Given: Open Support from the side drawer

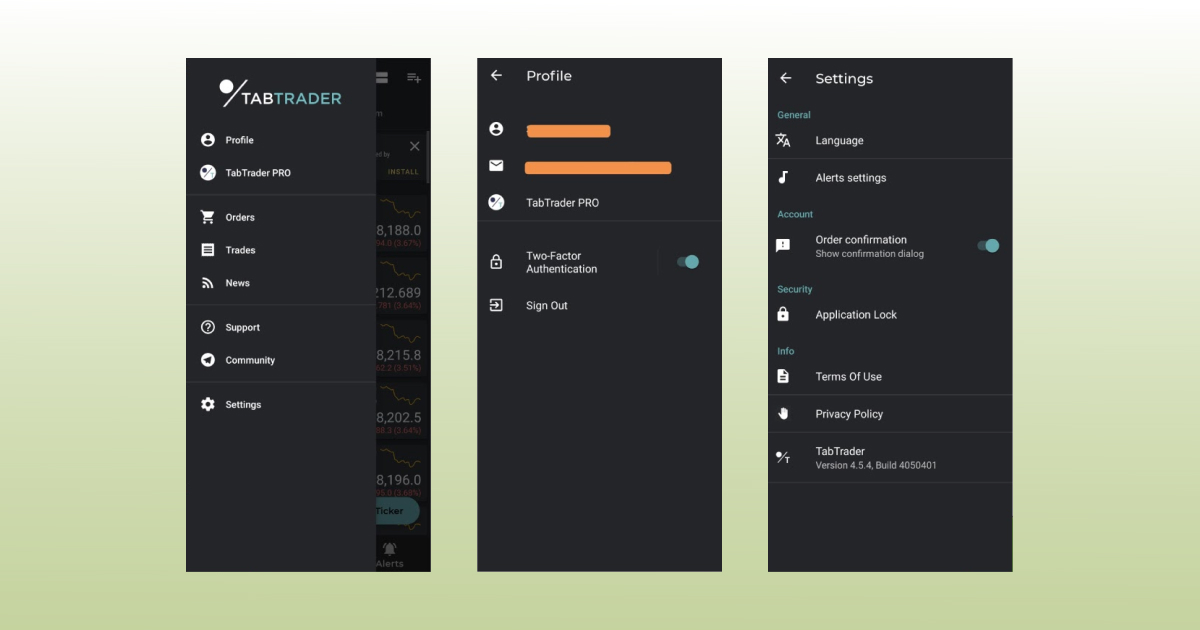Looking at the screenshot, I should coord(242,327).
